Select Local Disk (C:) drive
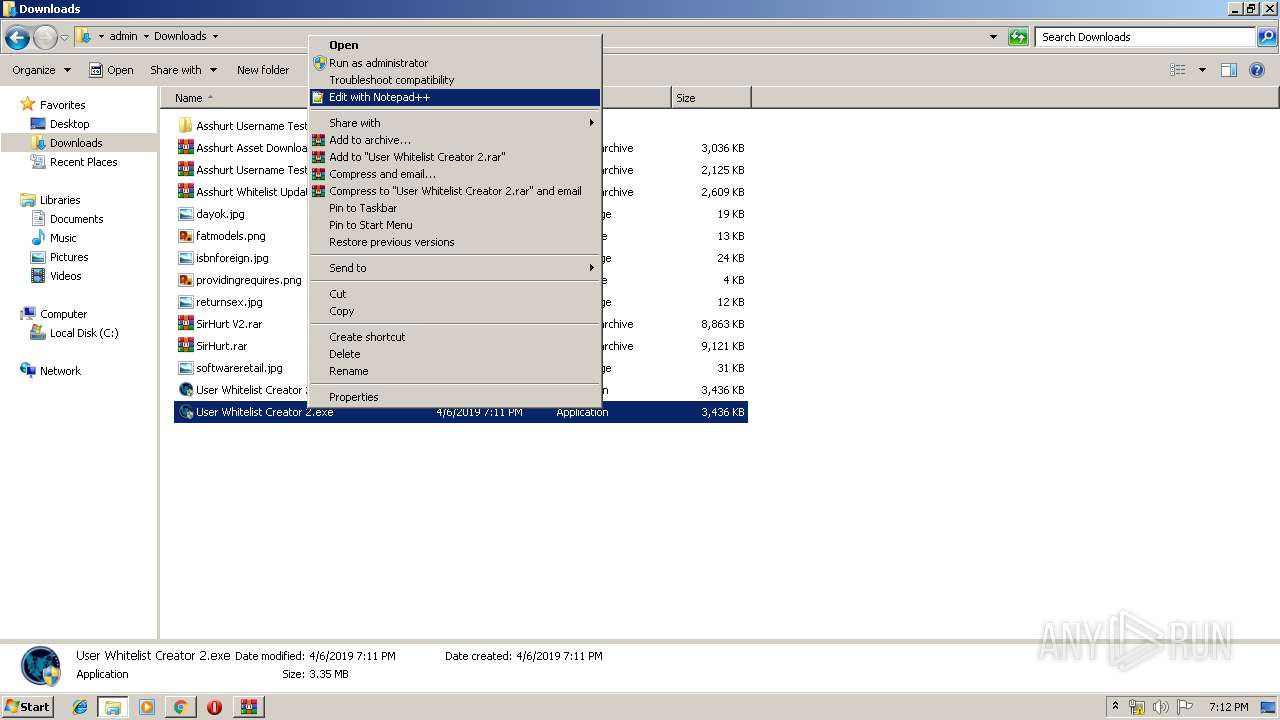1280x720 pixels. 84,333
